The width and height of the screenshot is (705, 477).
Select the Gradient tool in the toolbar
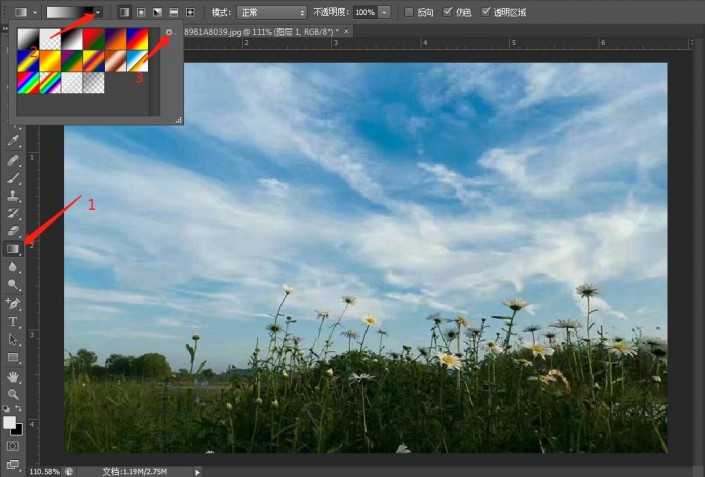click(13, 249)
